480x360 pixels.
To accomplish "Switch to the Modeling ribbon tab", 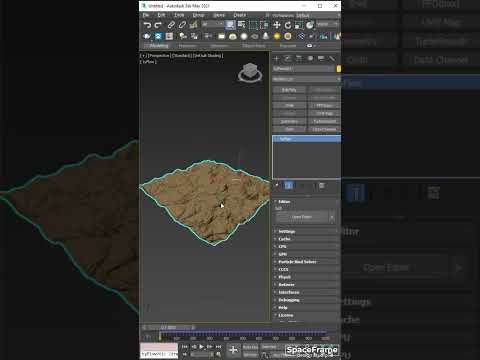I will (159, 46).
